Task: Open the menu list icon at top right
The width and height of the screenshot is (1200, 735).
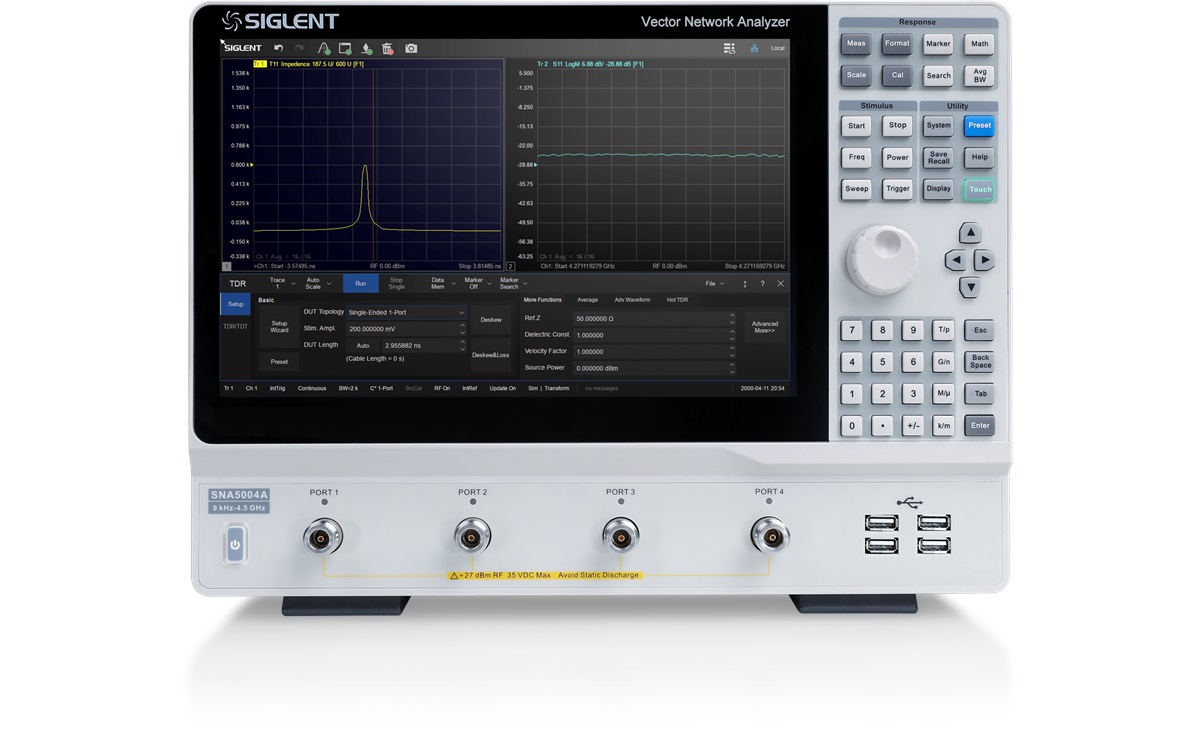Action: coord(730,48)
